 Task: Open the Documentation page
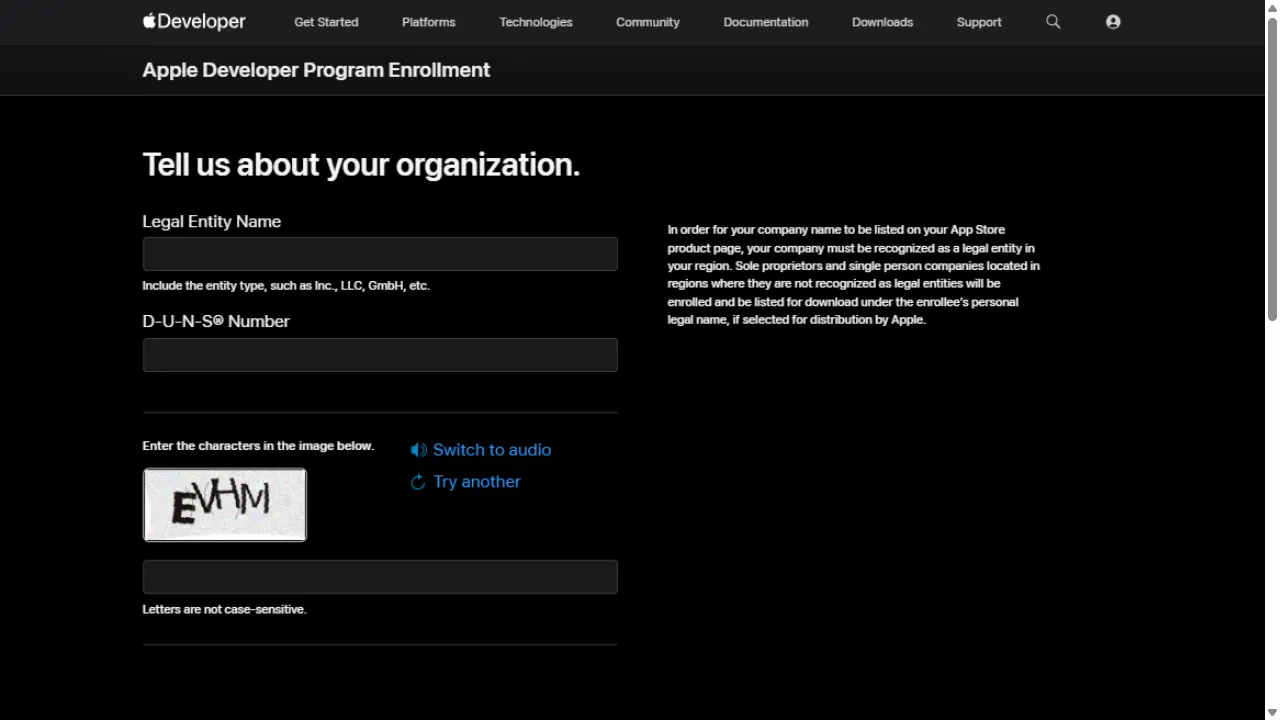[766, 22]
